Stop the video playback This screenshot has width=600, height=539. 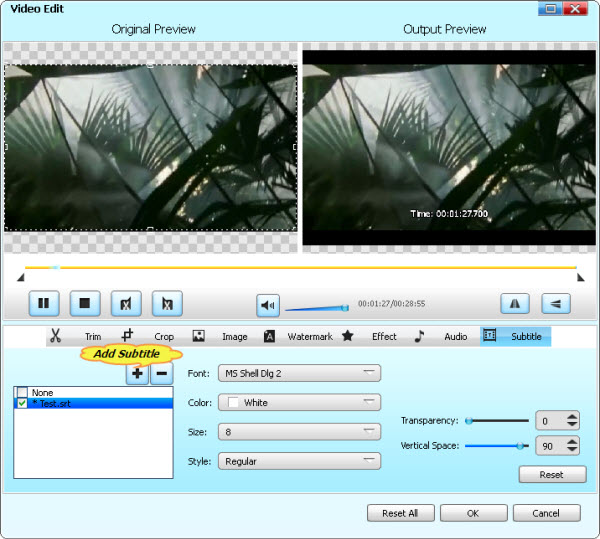click(85, 303)
